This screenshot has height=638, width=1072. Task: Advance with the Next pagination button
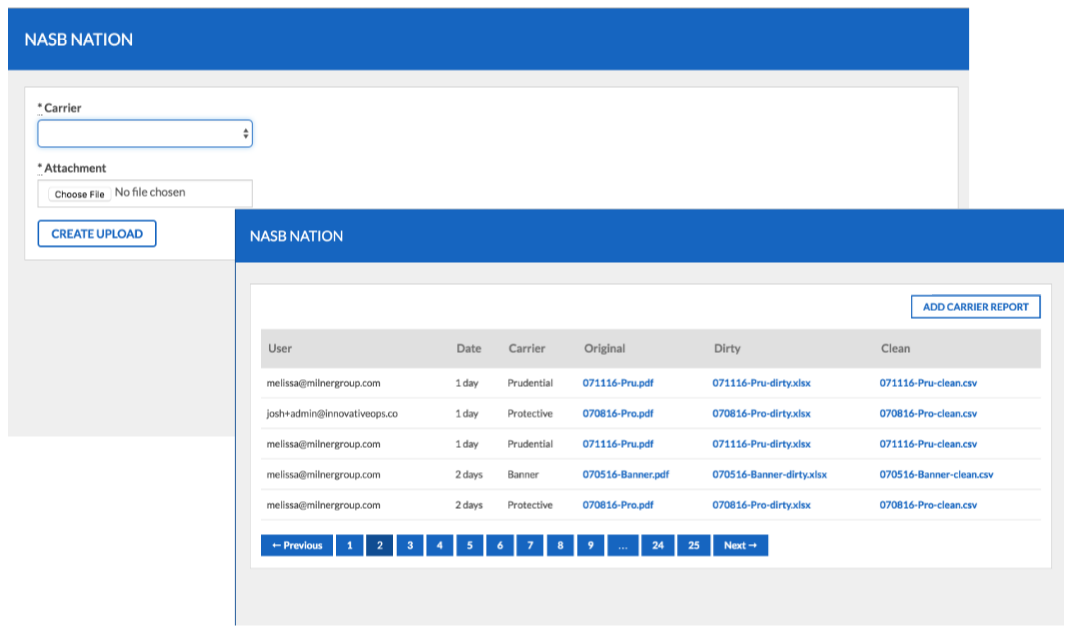point(740,545)
